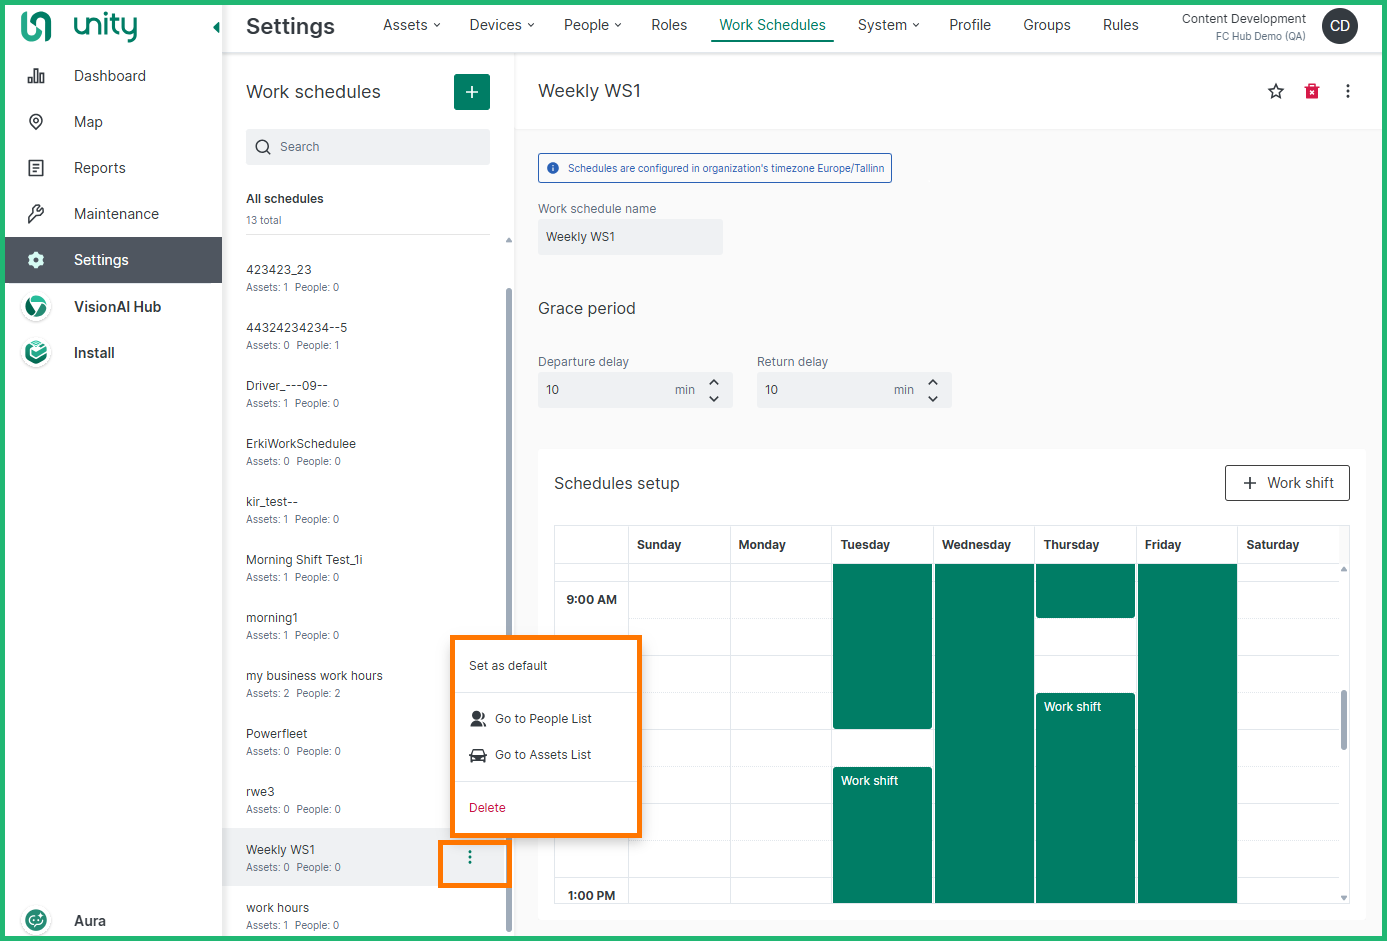Collapse the left sidebar with the arrow

(x=216, y=27)
